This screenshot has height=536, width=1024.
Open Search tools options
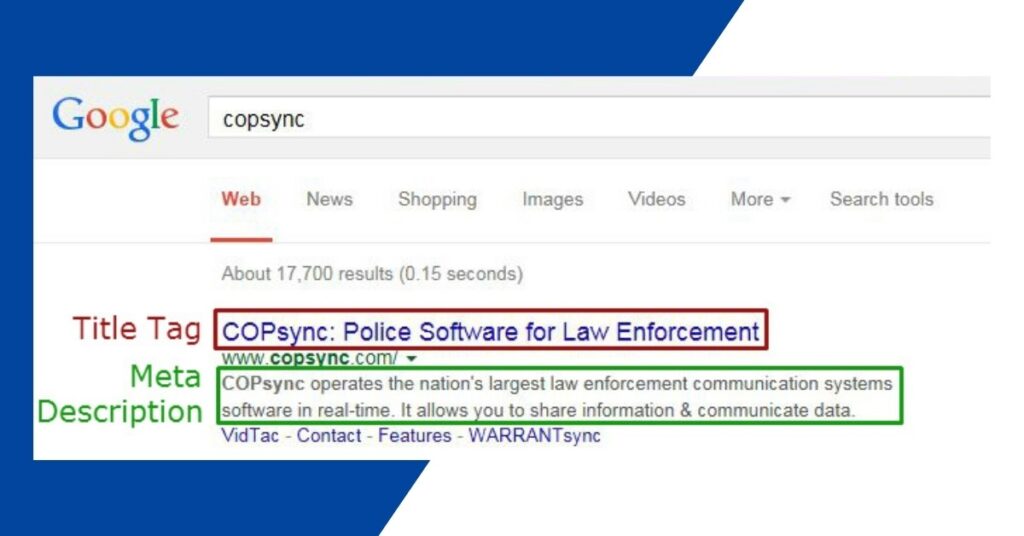(x=881, y=199)
